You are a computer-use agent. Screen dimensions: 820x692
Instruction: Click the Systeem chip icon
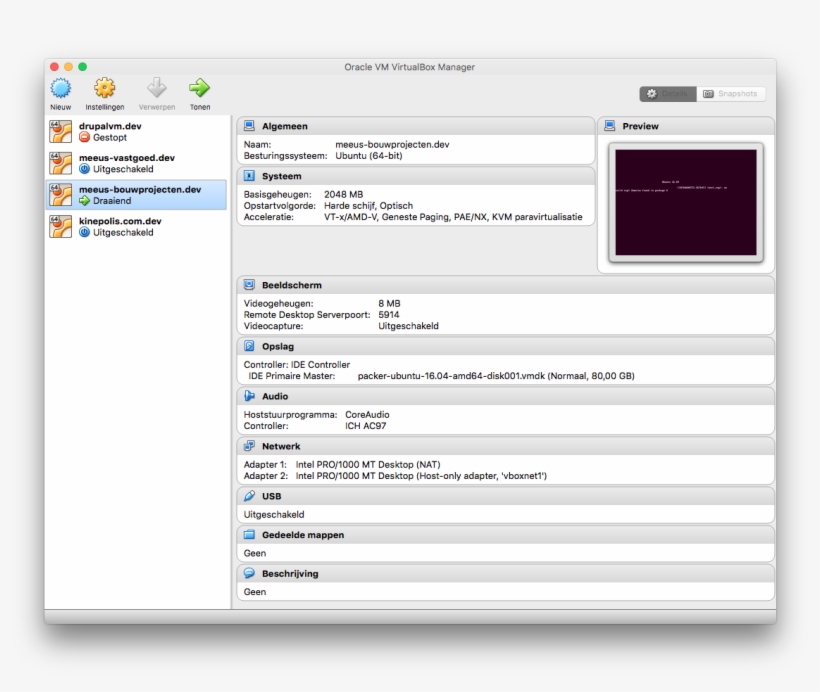[249, 176]
